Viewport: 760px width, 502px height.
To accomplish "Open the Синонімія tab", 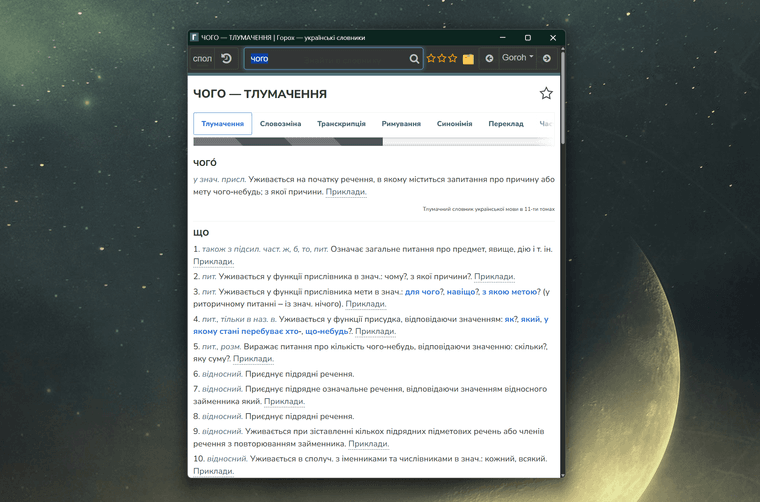I will click(x=454, y=124).
